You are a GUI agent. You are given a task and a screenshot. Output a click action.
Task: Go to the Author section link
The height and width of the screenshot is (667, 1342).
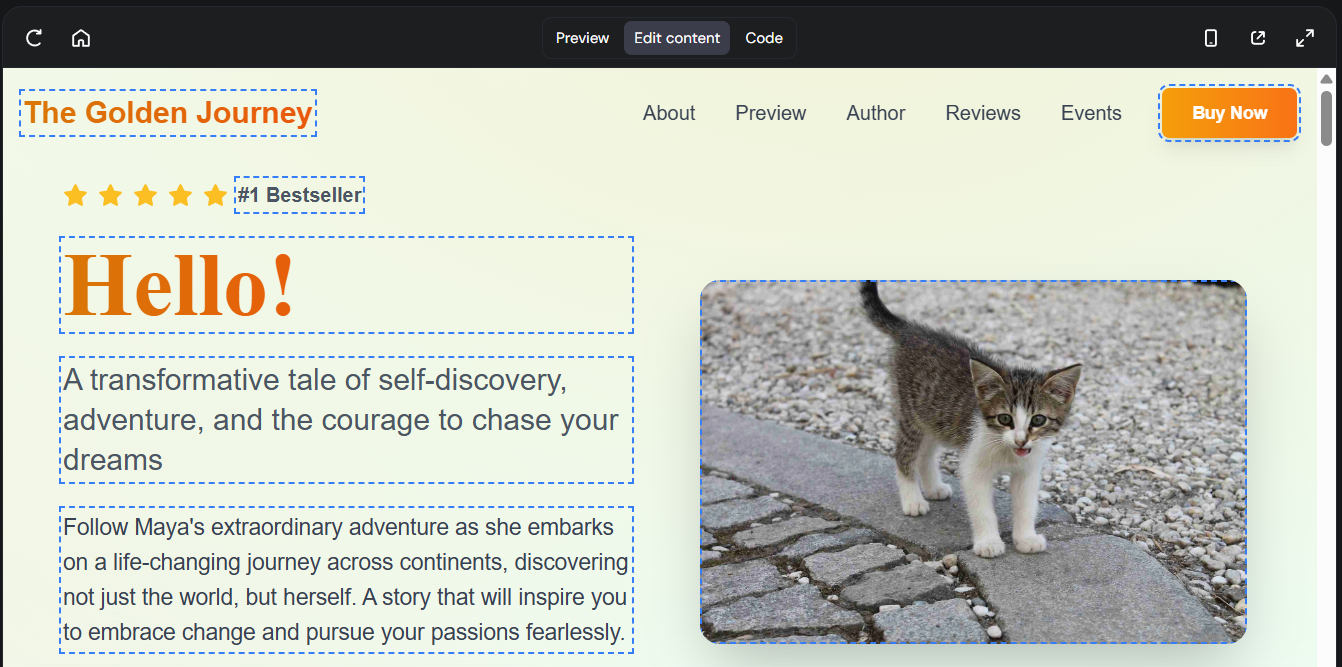pos(876,113)
